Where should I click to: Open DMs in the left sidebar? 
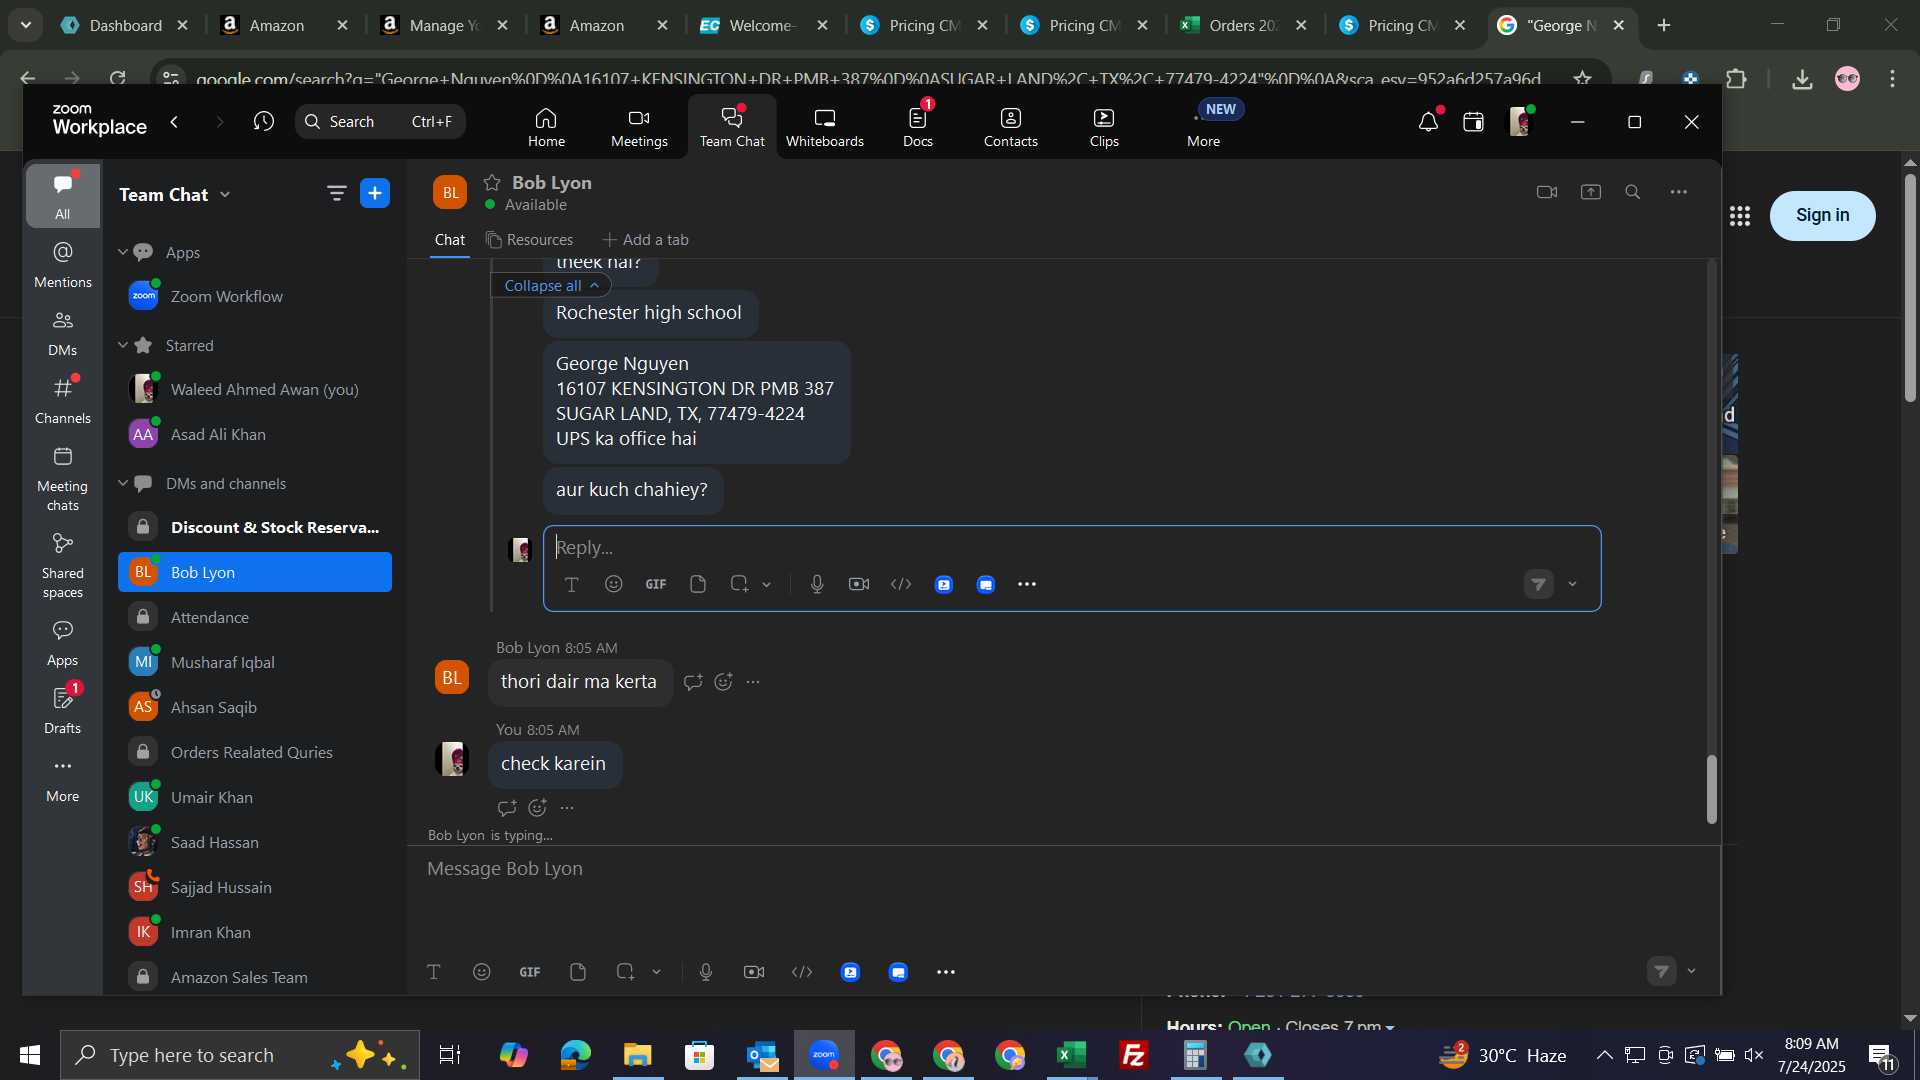(63, 333)
